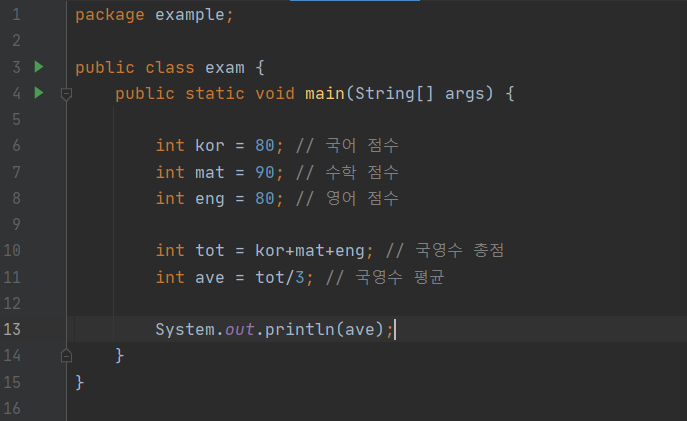Image resolution: width=687 pixels, height=421 pixels.
Task: Click the comment '국영수 평균' on line 11
Action: coord(400,277)
